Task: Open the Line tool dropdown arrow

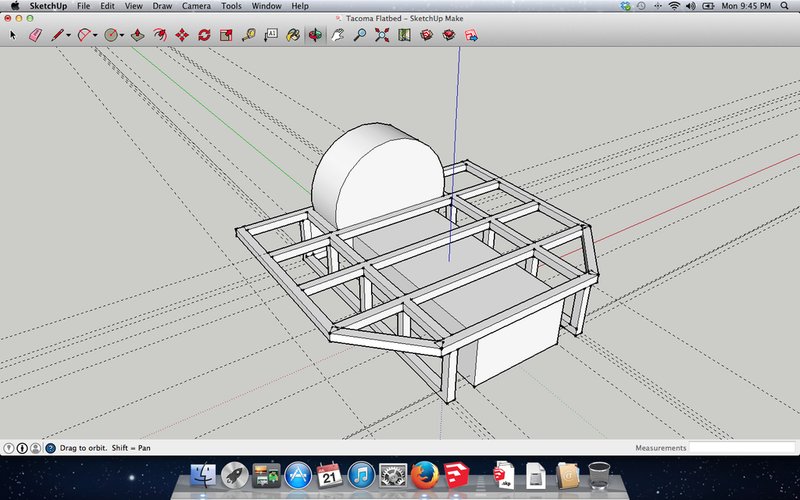Action: point(68,35)
